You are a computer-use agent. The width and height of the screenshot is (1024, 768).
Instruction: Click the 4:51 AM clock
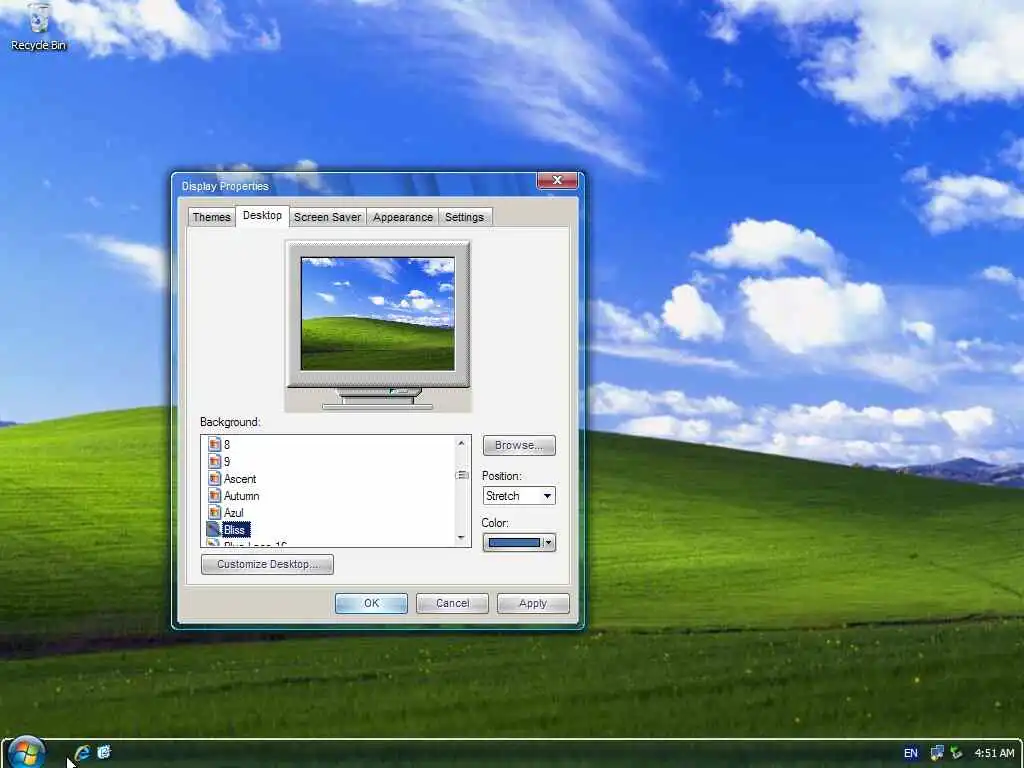[994, 753]
